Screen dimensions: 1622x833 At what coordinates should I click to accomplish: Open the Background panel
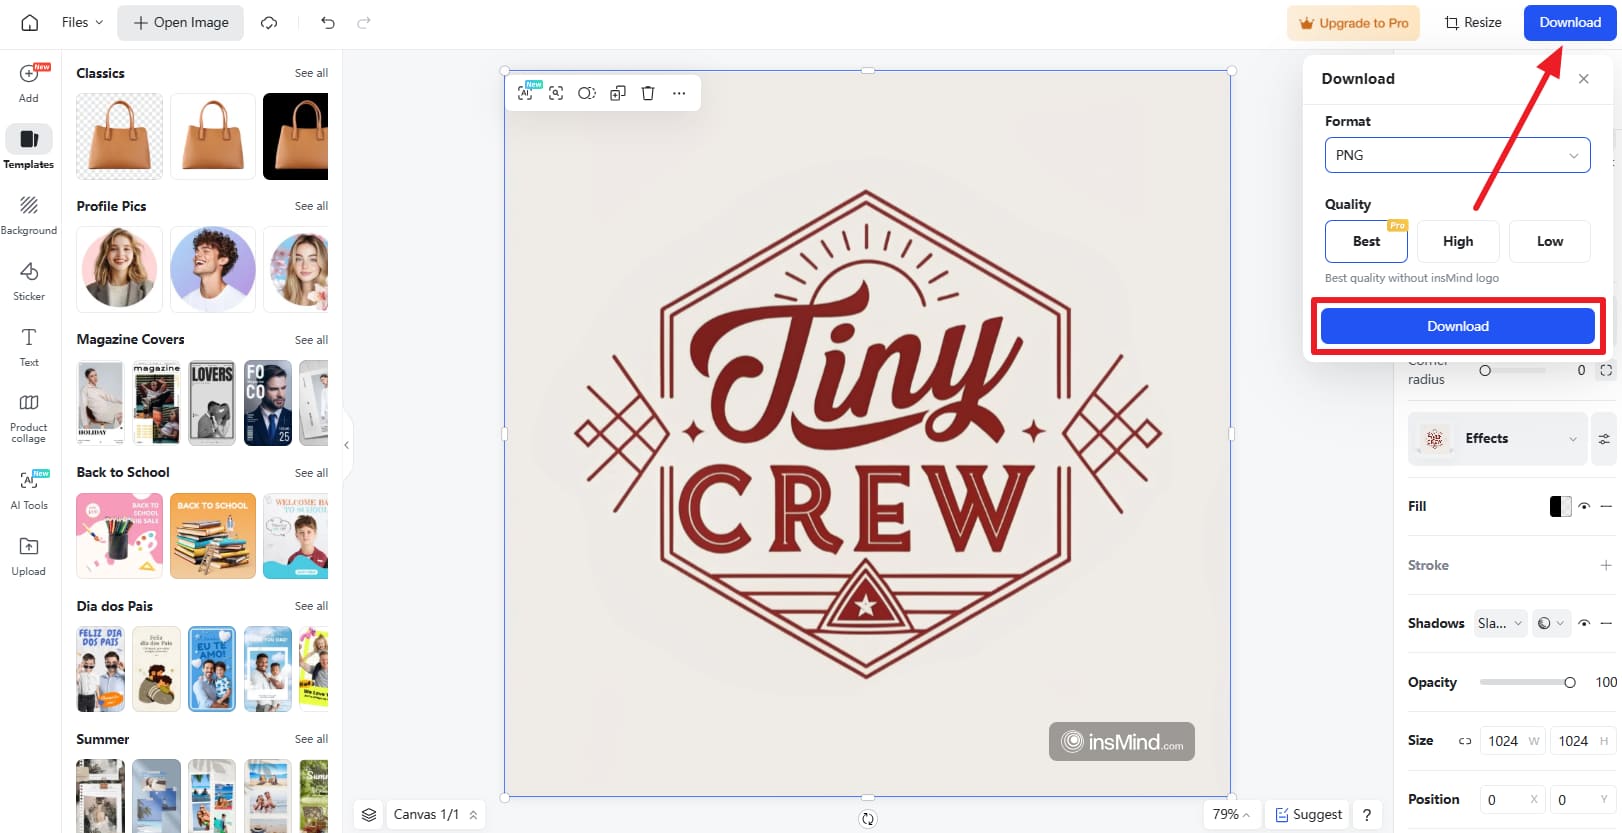pos(29,214)
